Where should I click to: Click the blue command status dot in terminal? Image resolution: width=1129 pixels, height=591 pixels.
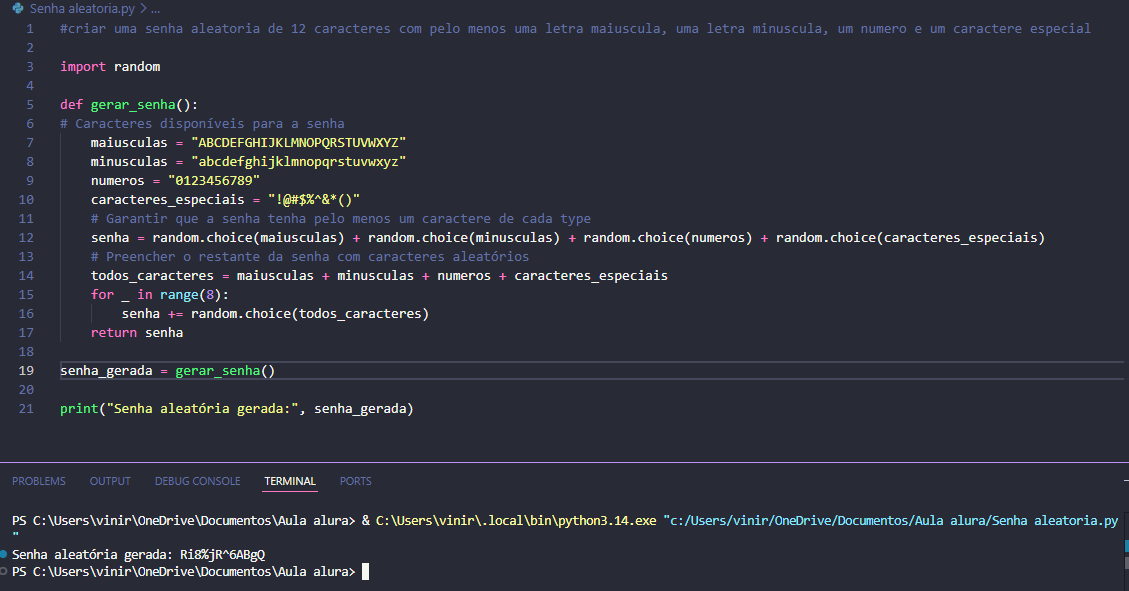pos(5,553)
